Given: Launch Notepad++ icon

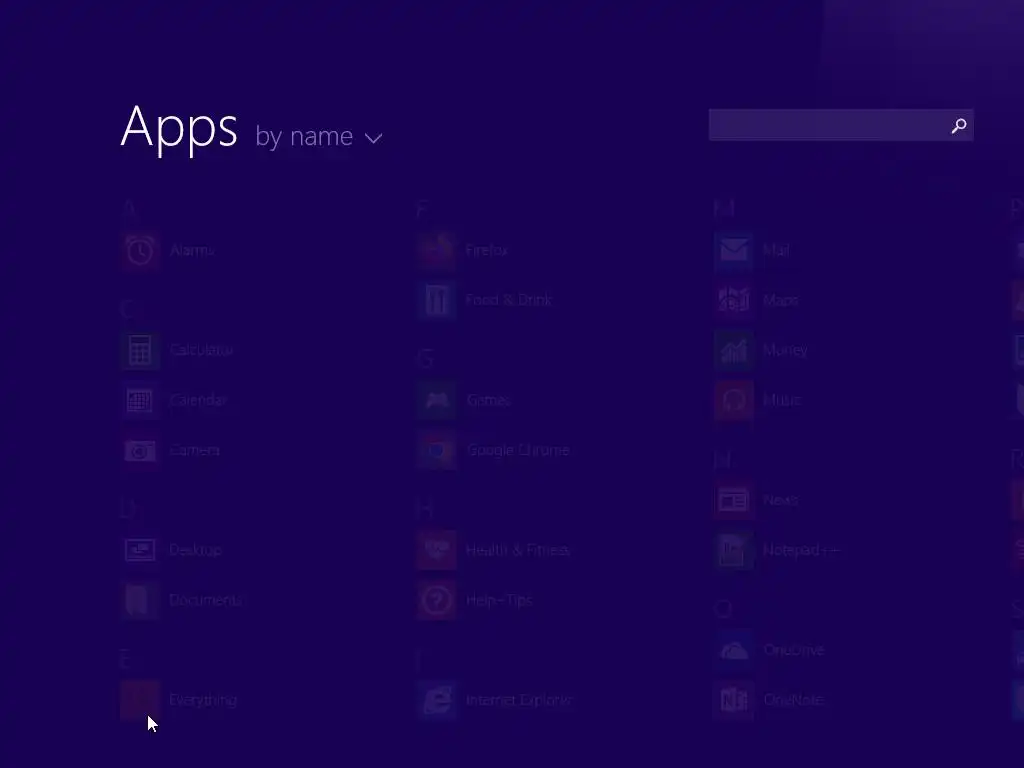Looking at the screenshot, I should click(x=733, y=551).
